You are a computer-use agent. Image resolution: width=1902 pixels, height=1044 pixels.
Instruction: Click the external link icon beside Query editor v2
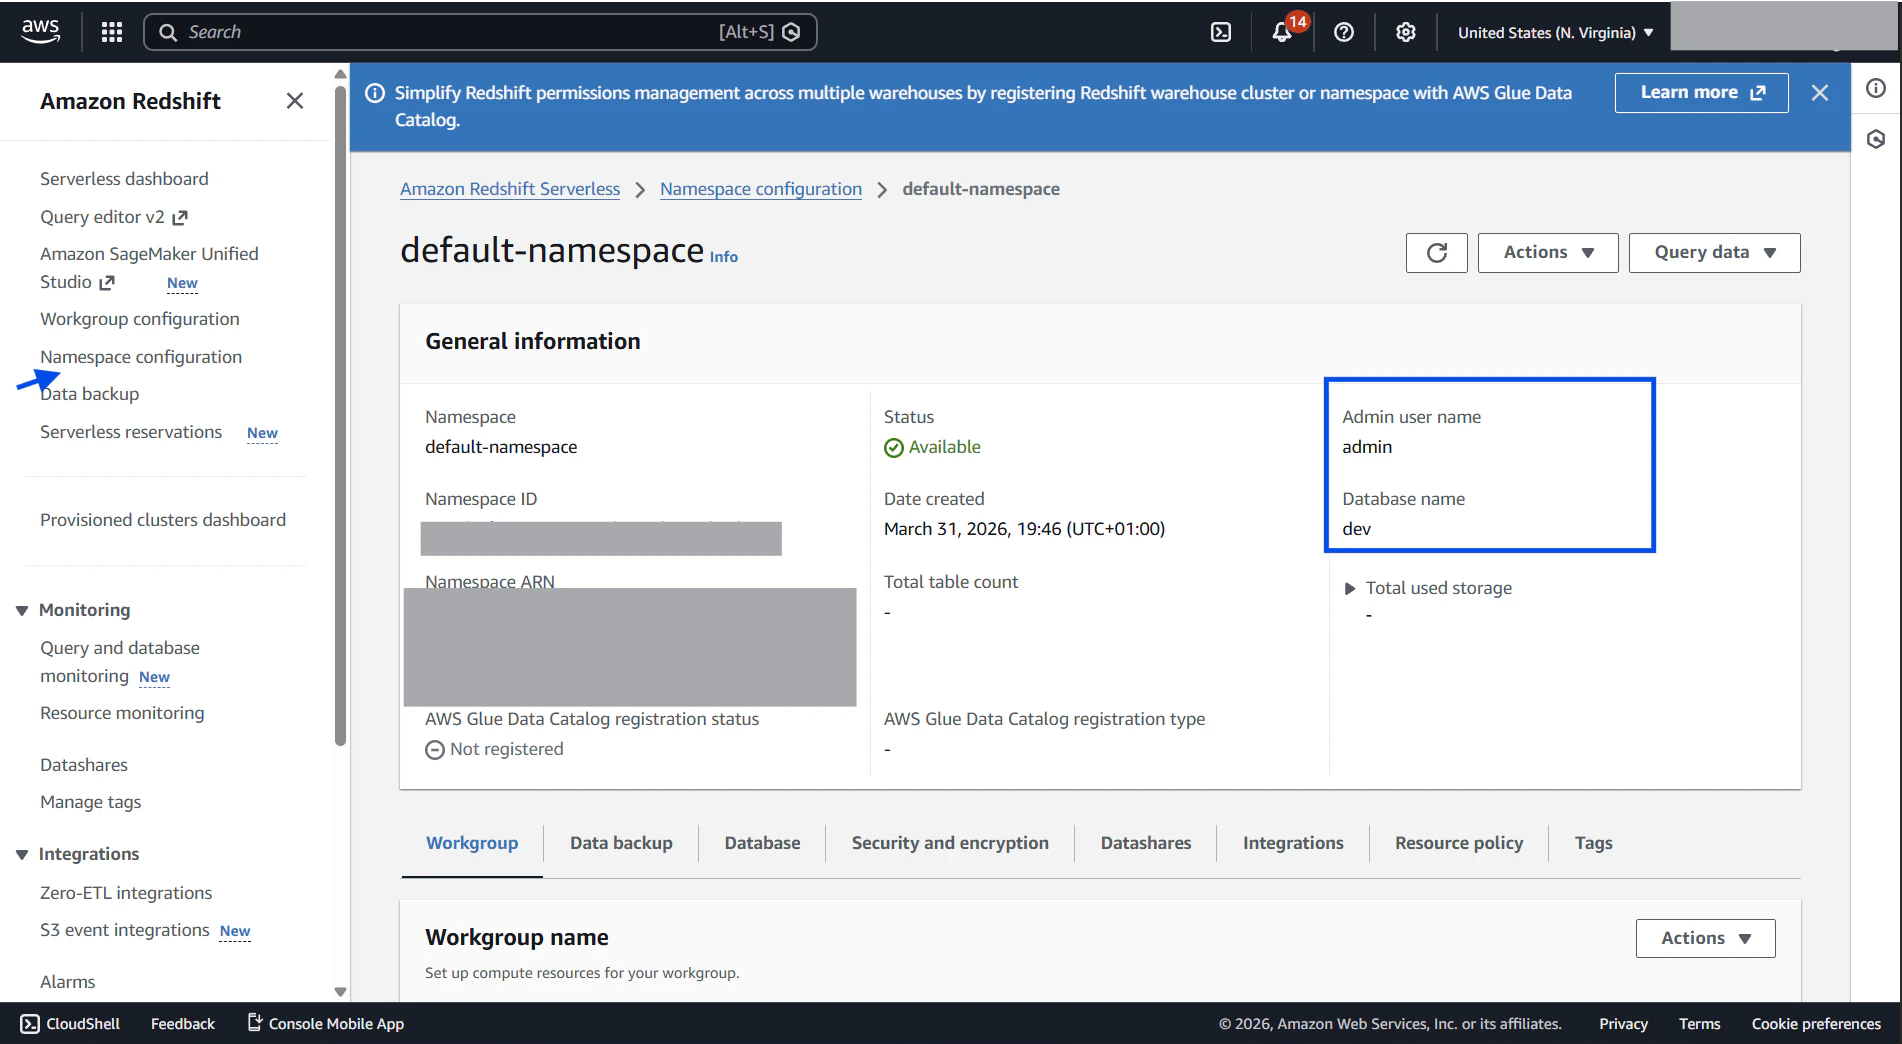[x=180, y=218]
